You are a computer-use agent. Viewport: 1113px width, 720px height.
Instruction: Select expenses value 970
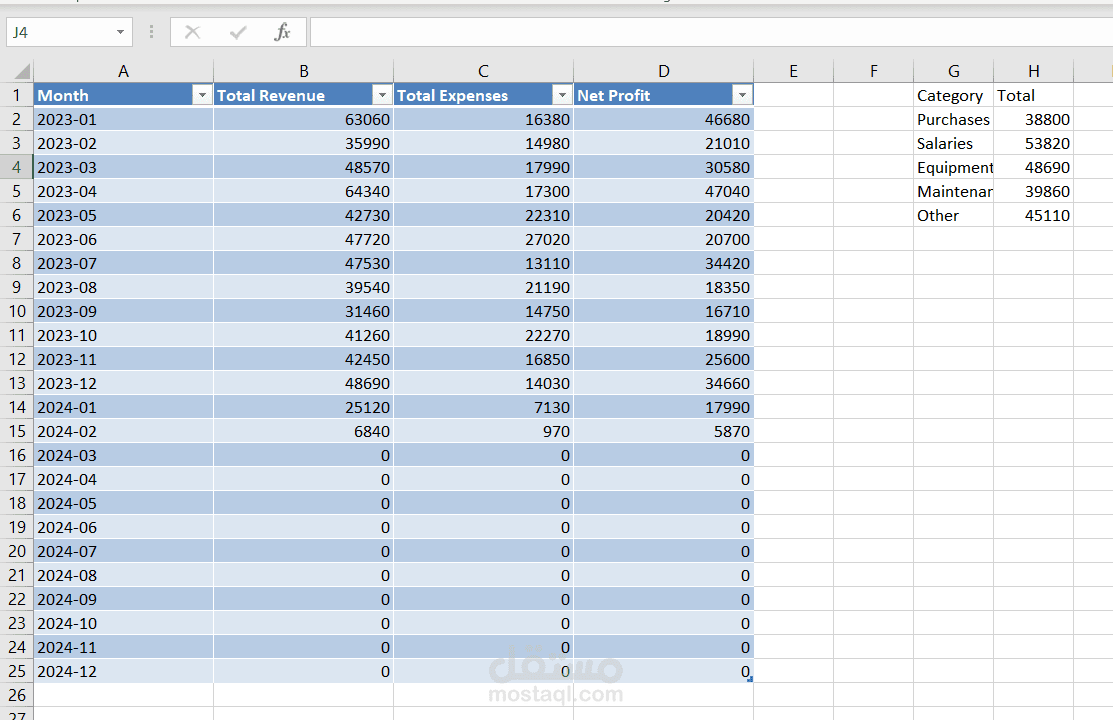pos(483,431)
